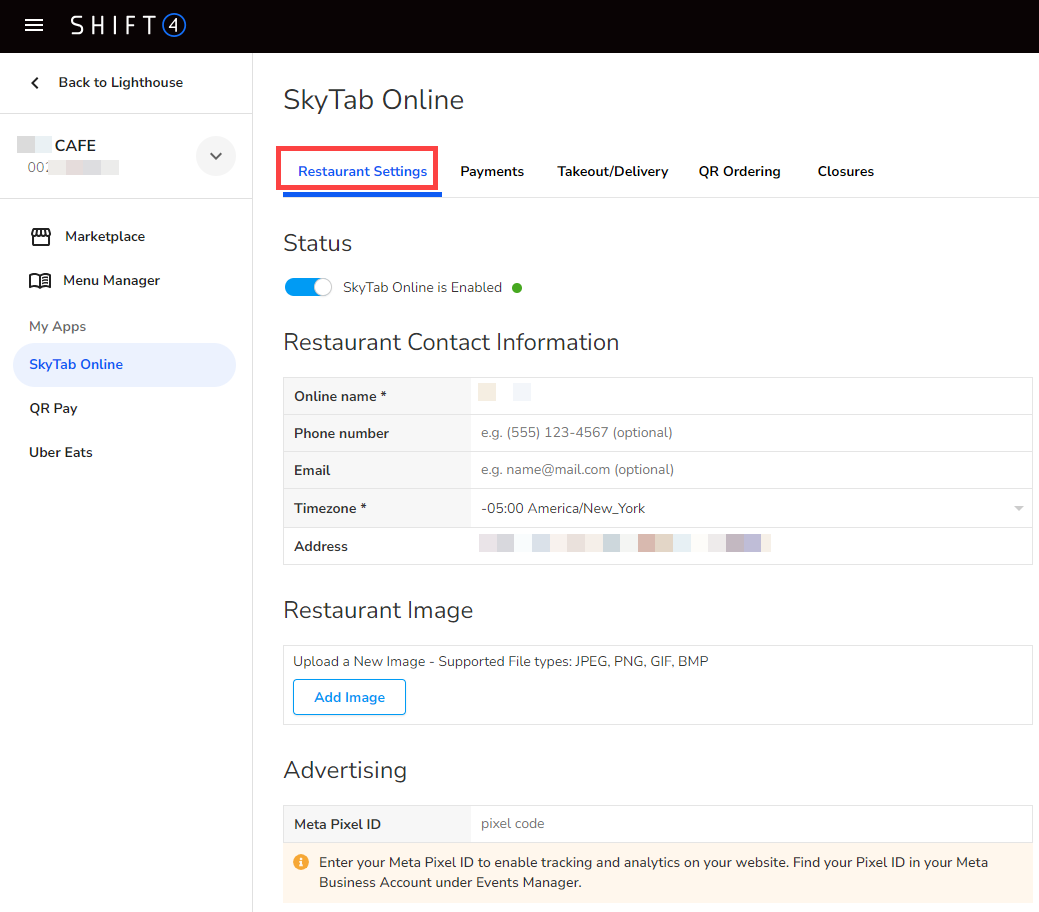This screenshot has width=1039, height=912.
Task: Open the Takeout/Delivery tab
Action: 612,172
